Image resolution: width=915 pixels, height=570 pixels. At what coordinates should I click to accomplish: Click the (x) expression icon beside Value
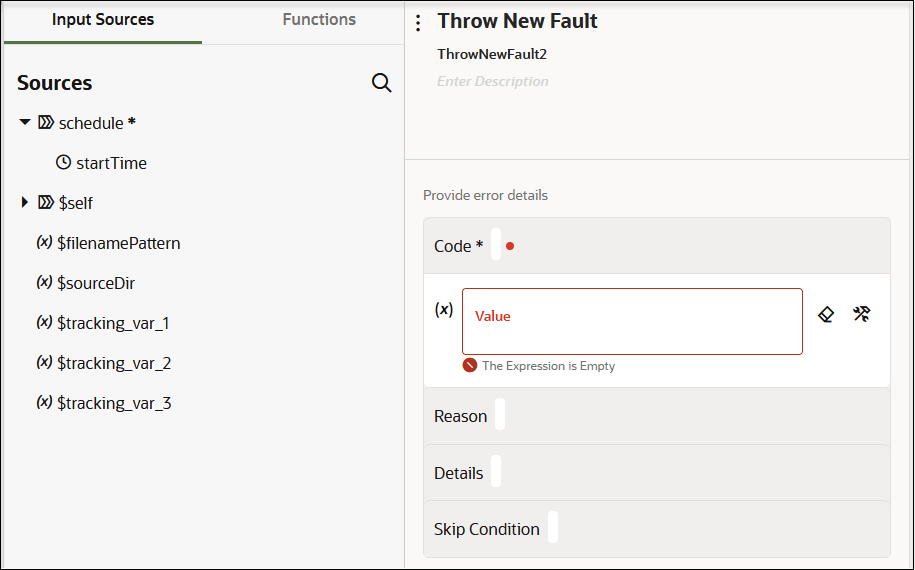click(x=444, y=310)
